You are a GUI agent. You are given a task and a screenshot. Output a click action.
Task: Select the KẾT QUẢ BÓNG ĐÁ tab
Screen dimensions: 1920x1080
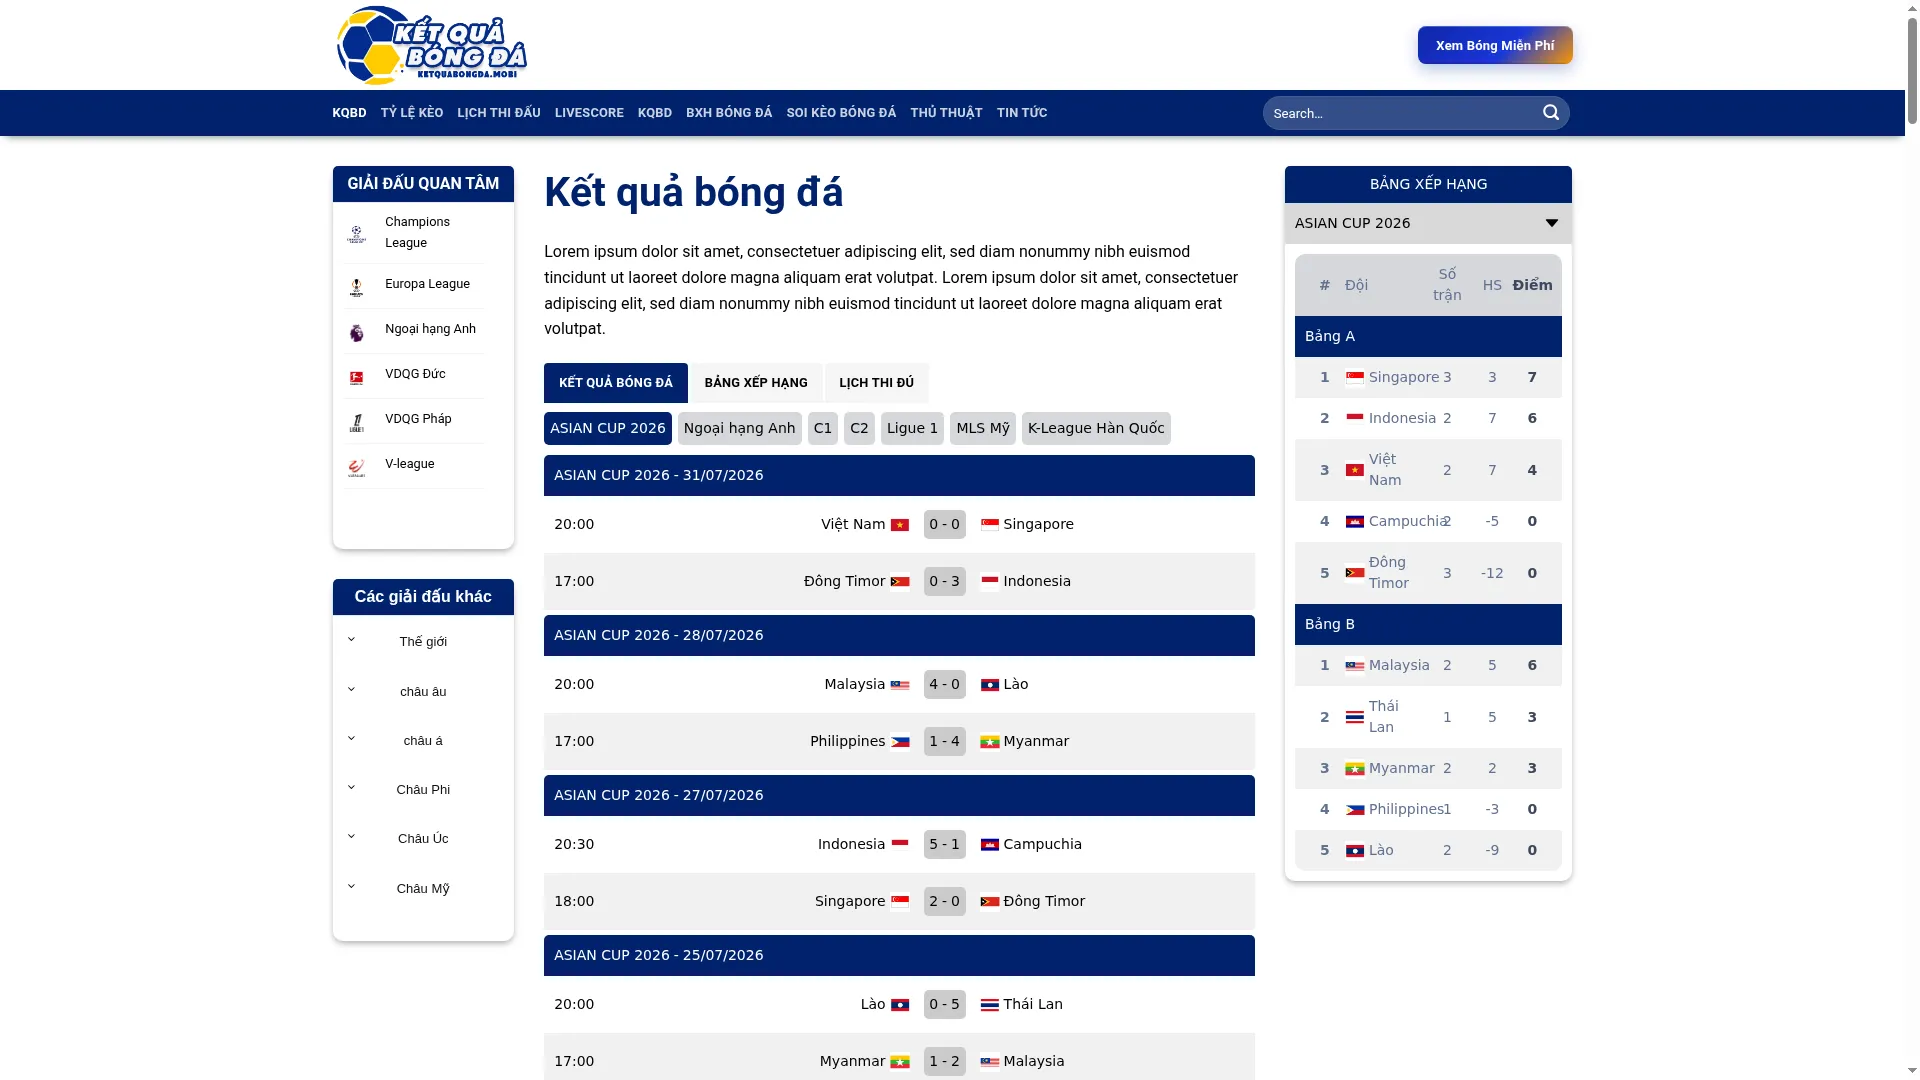(616, 383)
